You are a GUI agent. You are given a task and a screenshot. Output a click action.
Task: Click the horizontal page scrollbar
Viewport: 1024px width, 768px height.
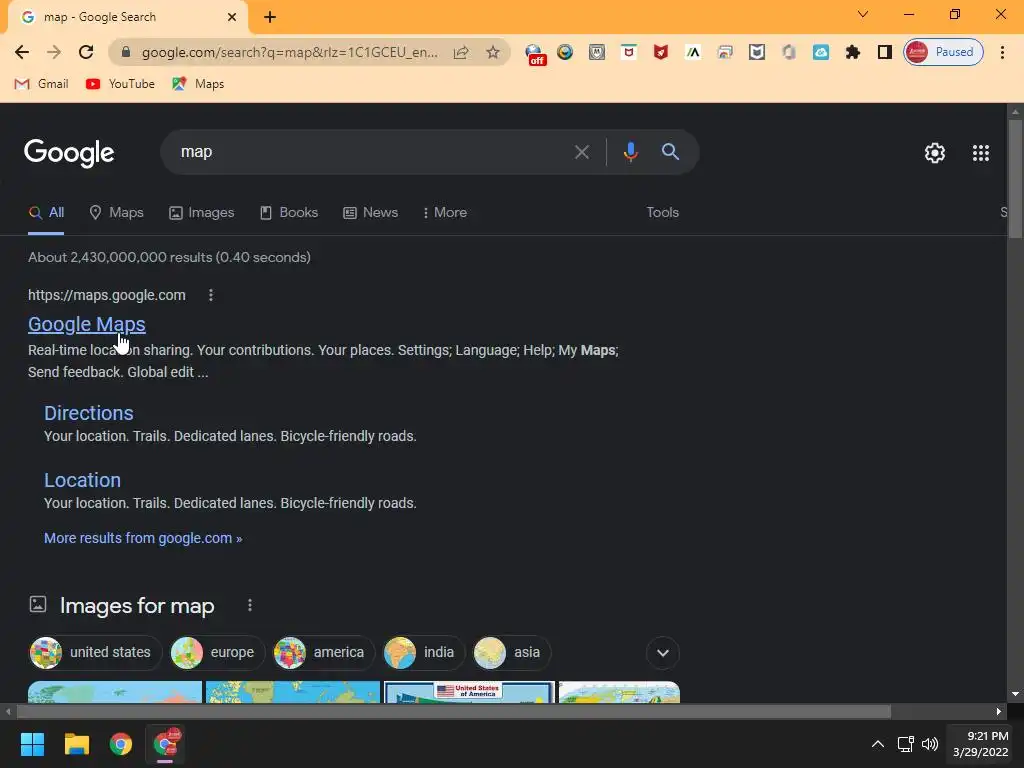(453, 711)
